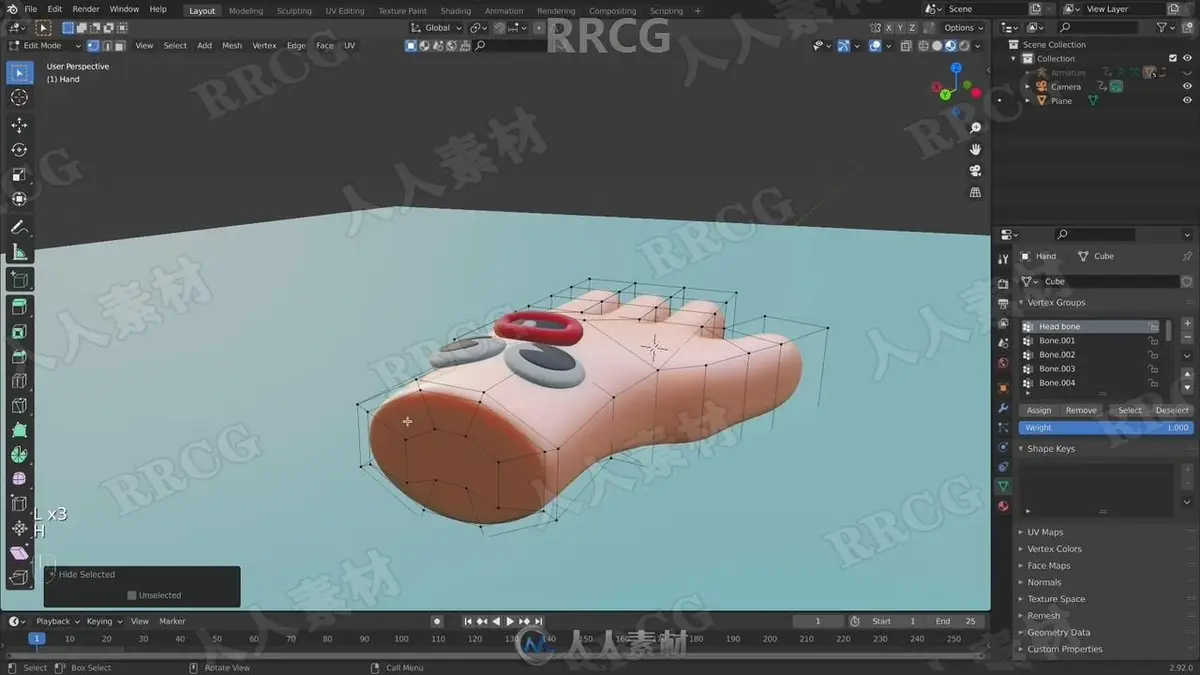Click the Deselect button

pos(1172,410)
